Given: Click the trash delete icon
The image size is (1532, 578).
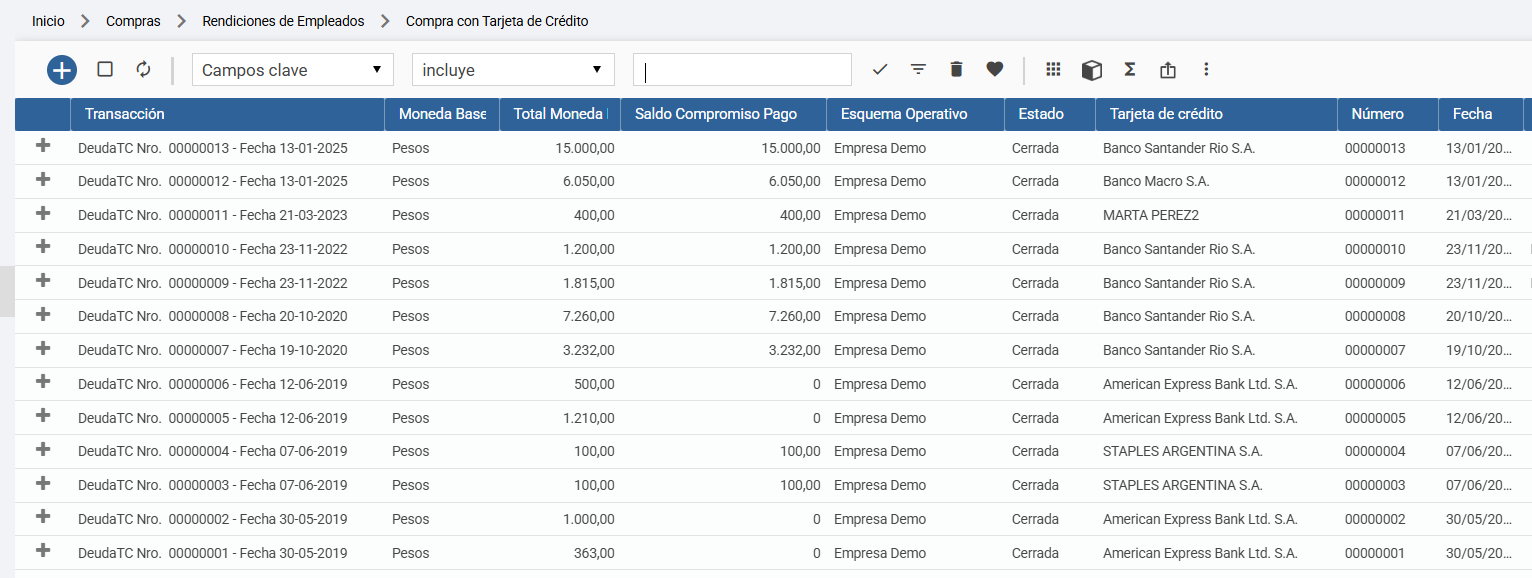Looking at the screenshot, I should 956,69.
